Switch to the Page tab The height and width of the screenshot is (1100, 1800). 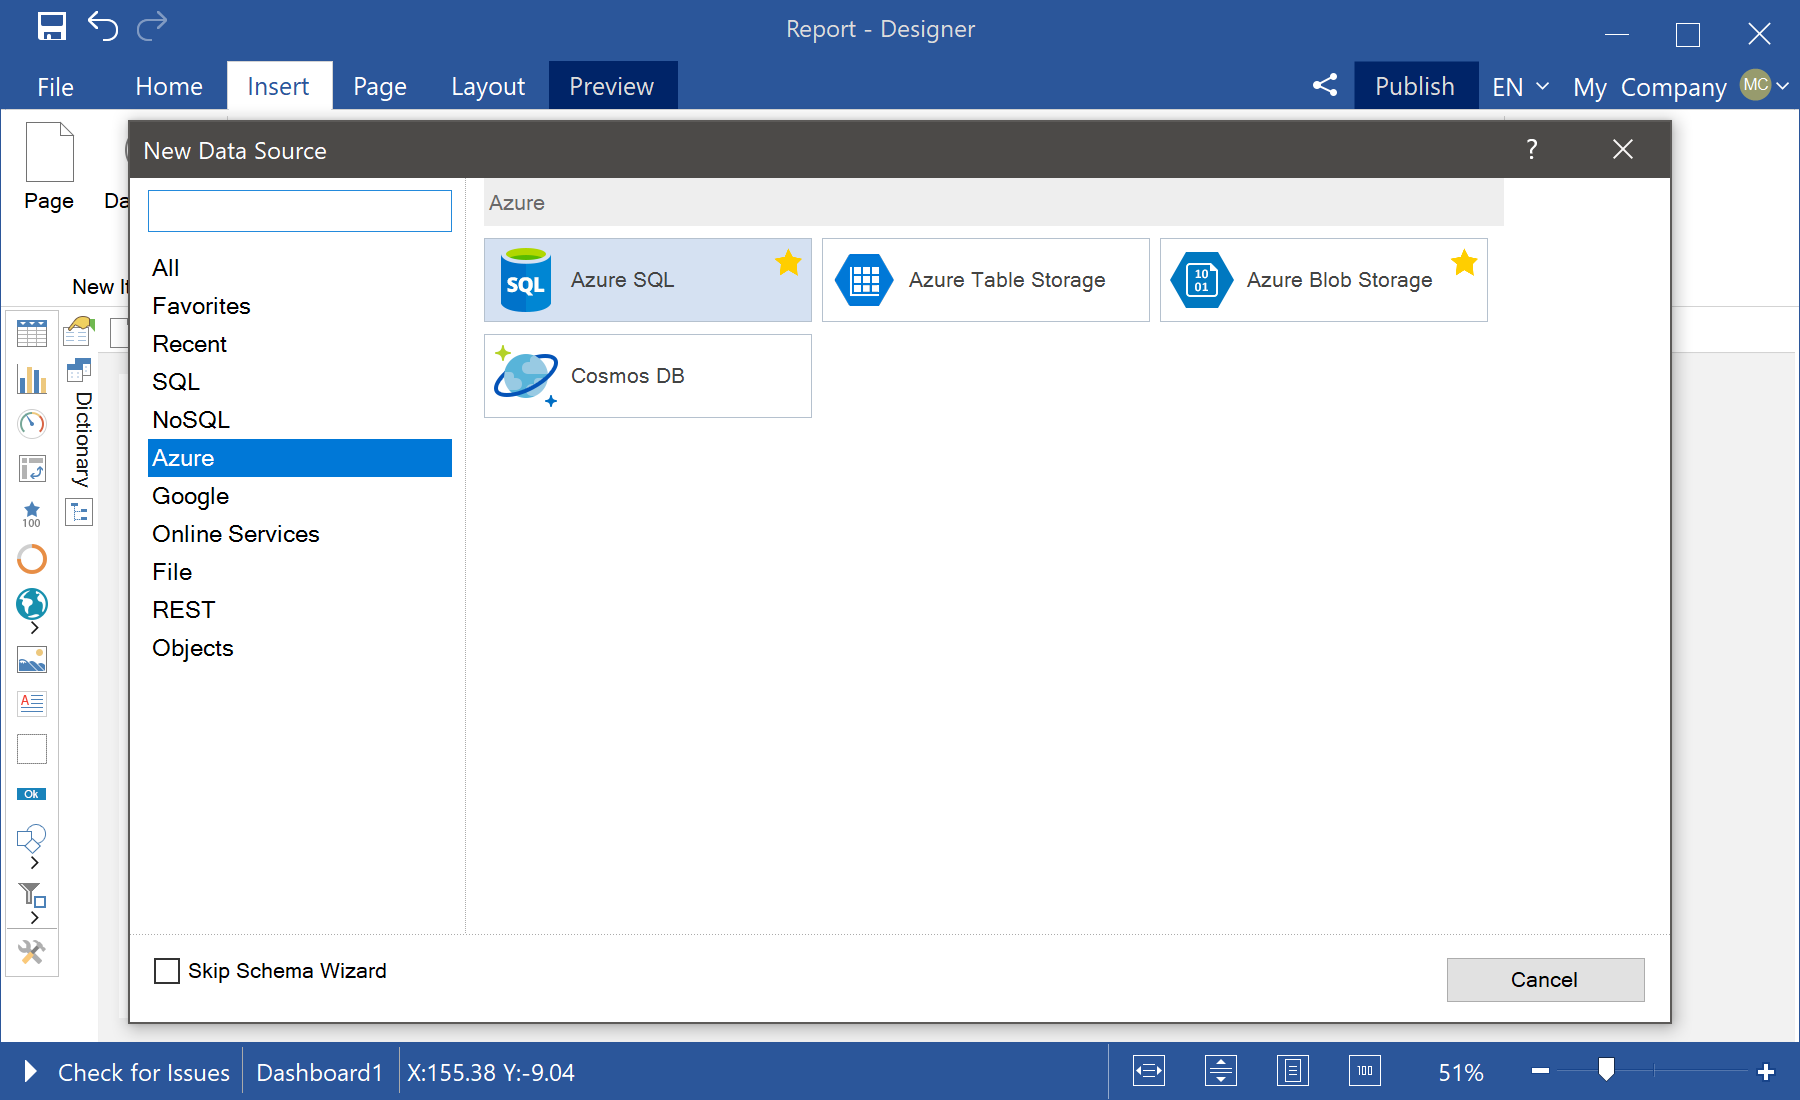[380, 87]
